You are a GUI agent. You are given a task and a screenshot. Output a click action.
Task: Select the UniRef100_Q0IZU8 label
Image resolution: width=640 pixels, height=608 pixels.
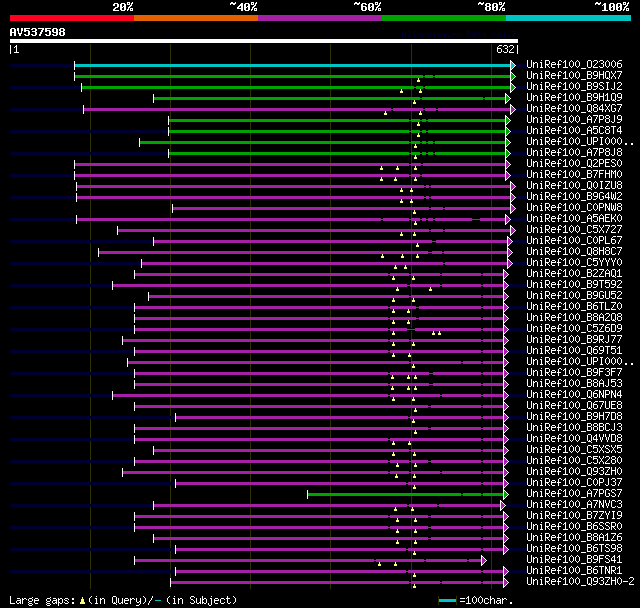click(574, 186)
